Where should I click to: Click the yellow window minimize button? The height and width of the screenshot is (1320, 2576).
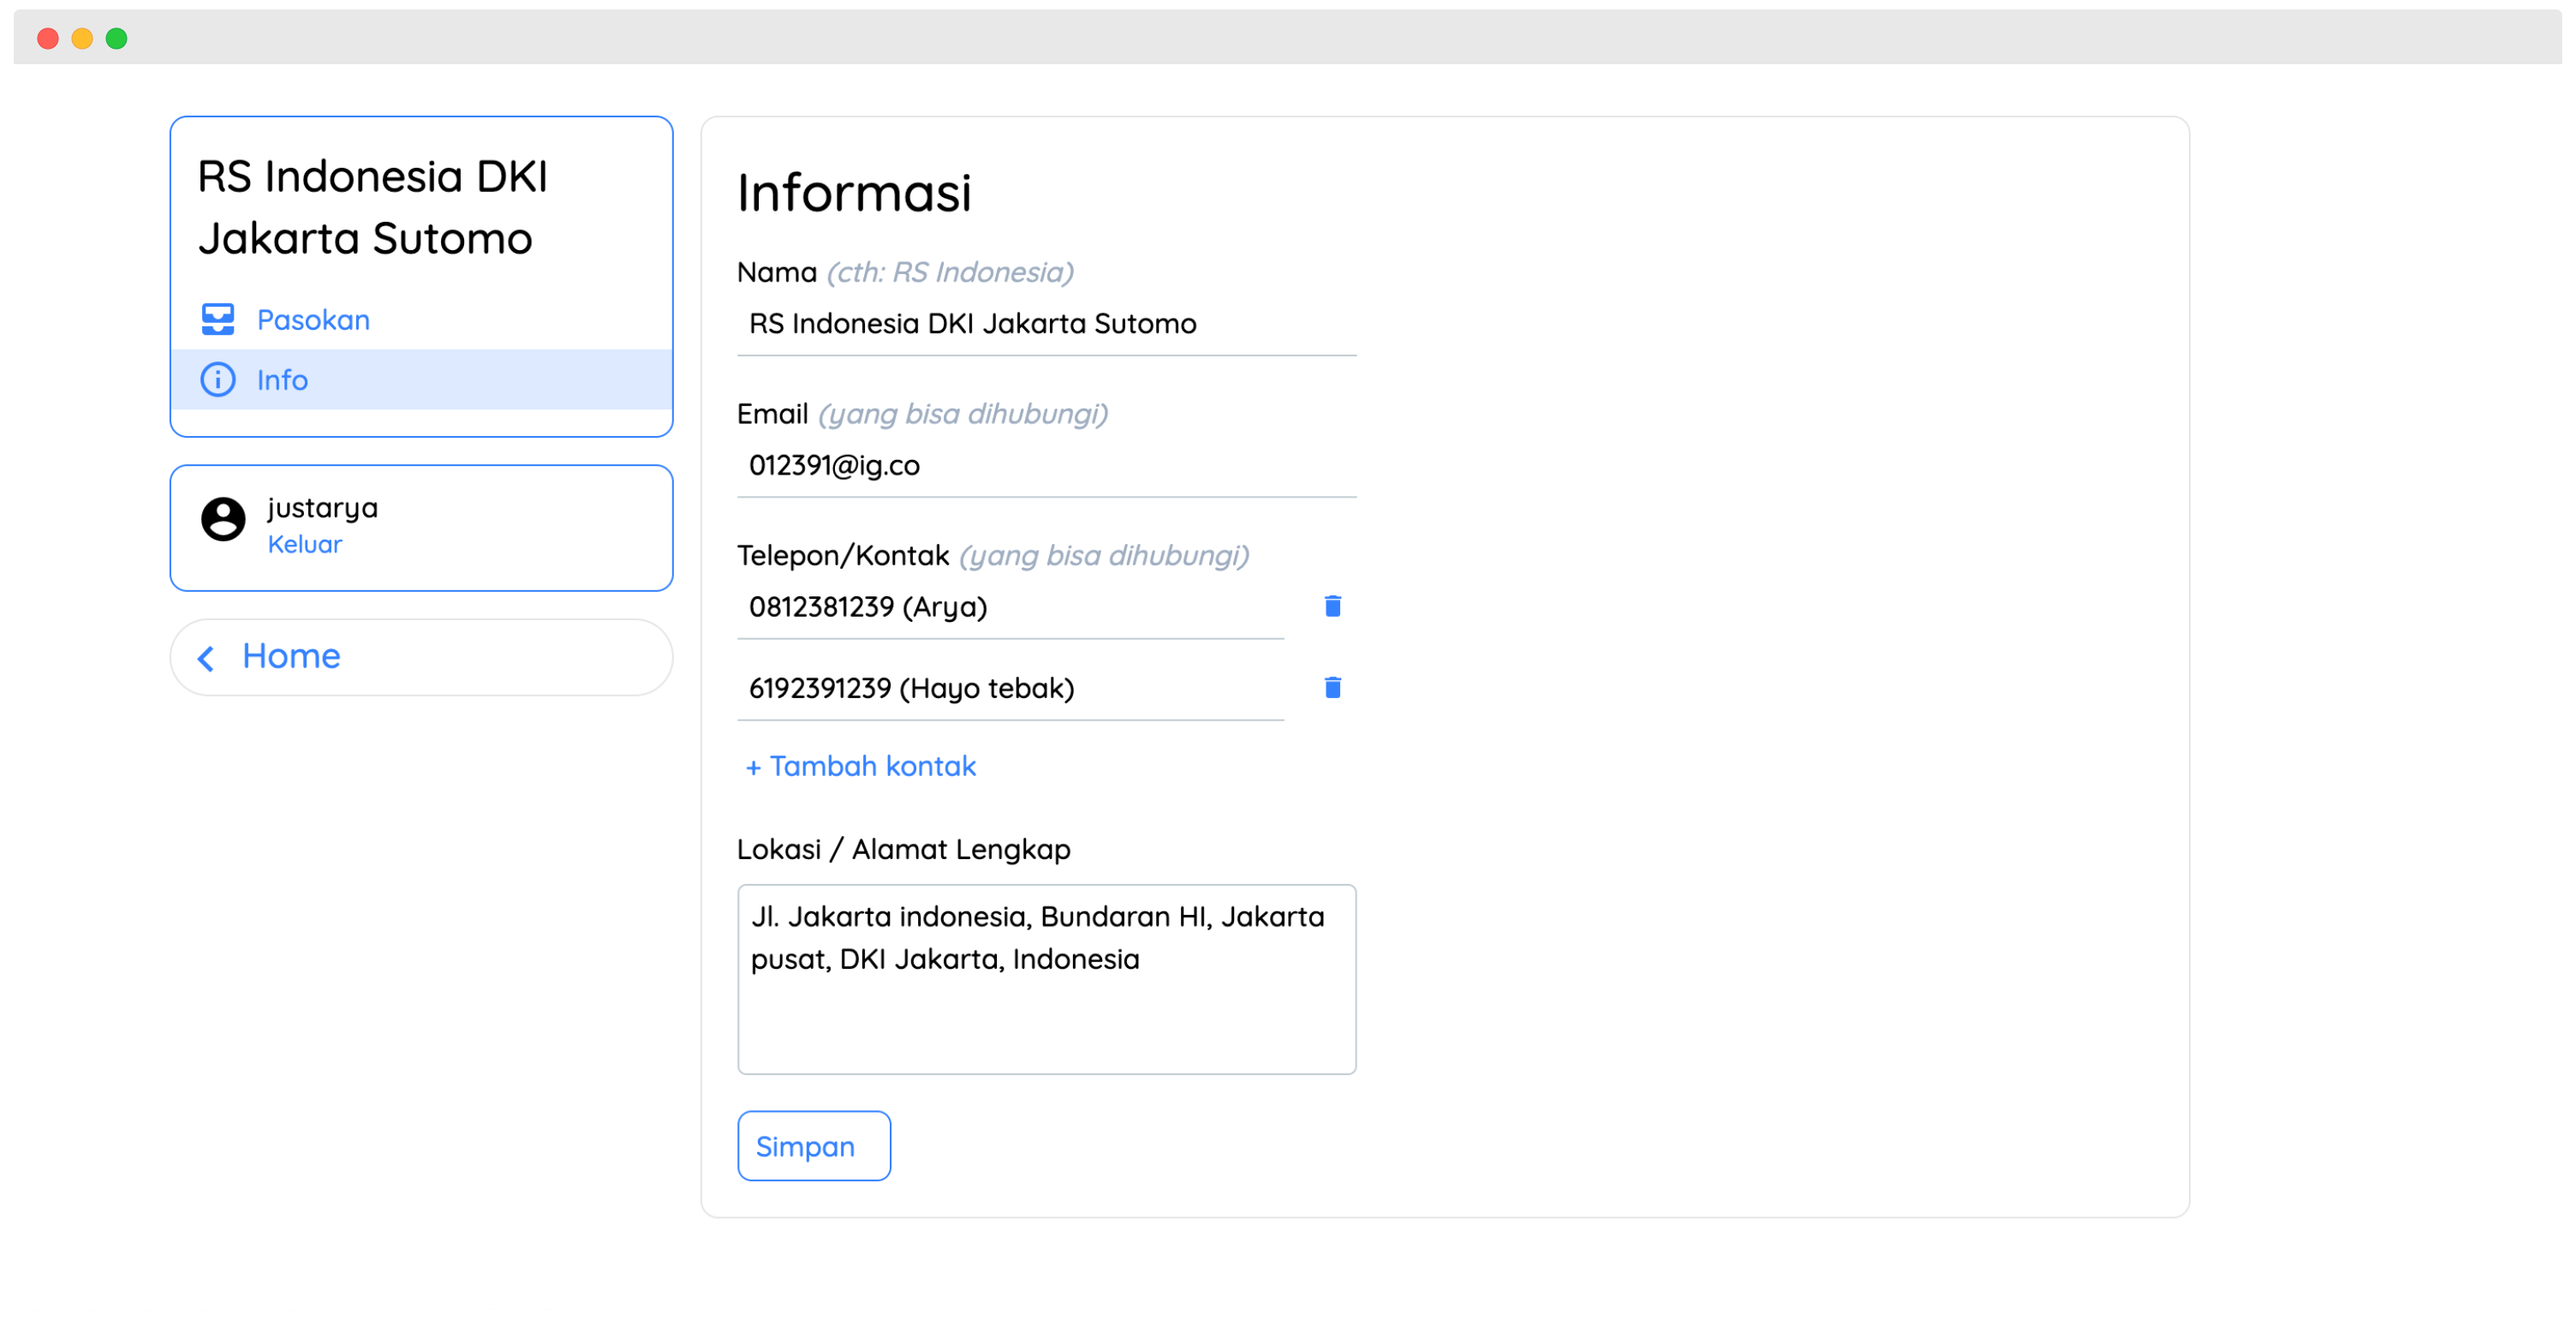point(82,38)
